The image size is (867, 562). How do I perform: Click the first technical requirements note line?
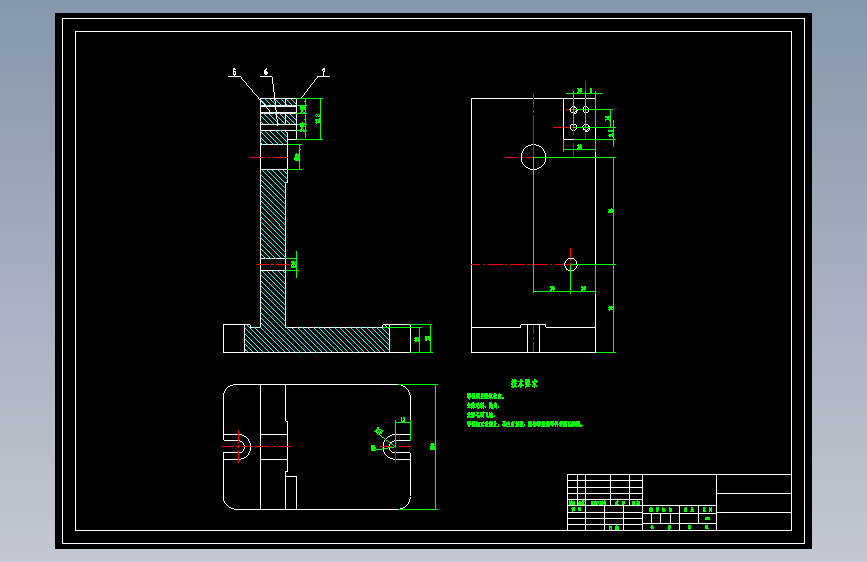pyautogui.click(x=485, y=397)
